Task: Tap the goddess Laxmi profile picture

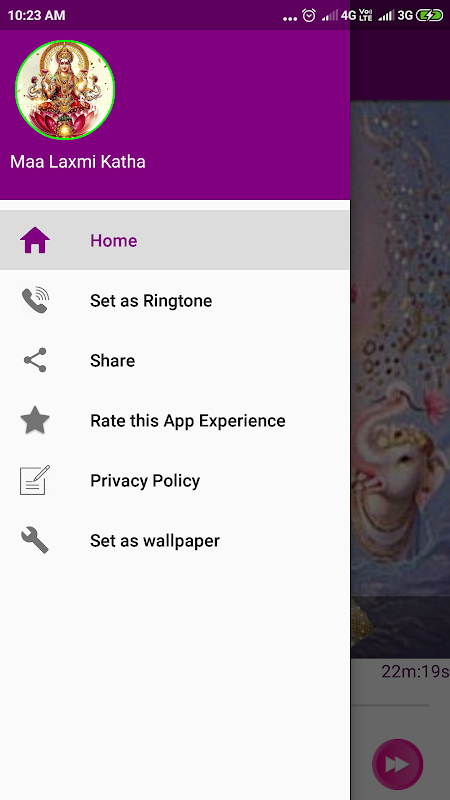Action: 65,90
